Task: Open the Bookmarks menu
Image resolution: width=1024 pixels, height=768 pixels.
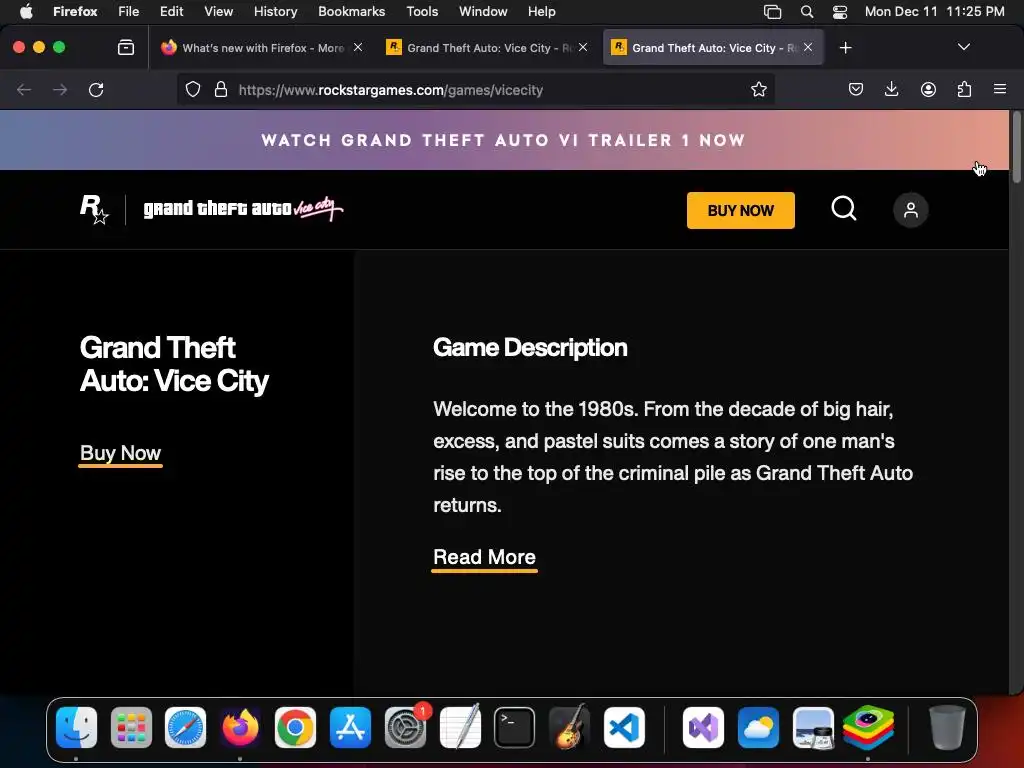Action: click(x=351, y=11)
